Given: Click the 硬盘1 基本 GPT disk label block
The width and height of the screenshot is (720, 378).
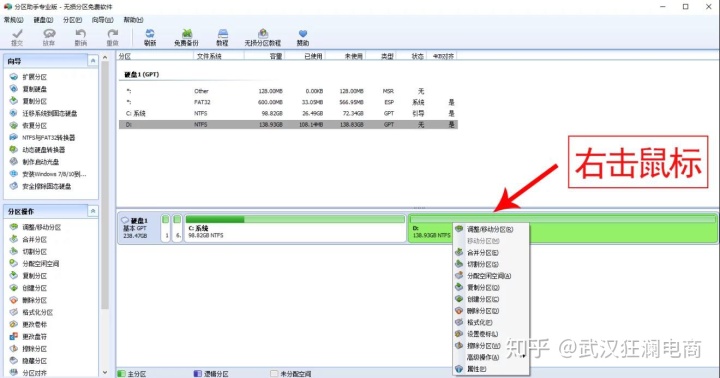Looking at the screenshot, I should (139, 228).
